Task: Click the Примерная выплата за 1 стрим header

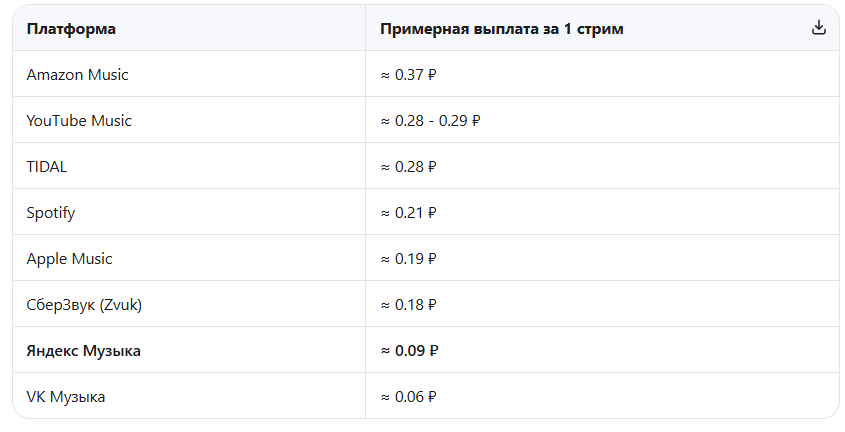Action: pyautogui.click(x=502, y=29)
